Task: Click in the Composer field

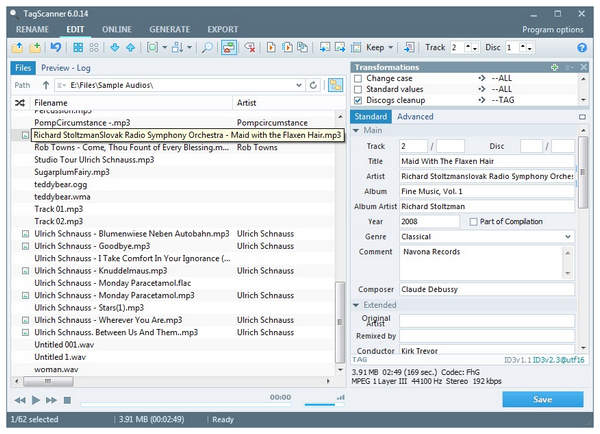Action: tap(487, 290)
